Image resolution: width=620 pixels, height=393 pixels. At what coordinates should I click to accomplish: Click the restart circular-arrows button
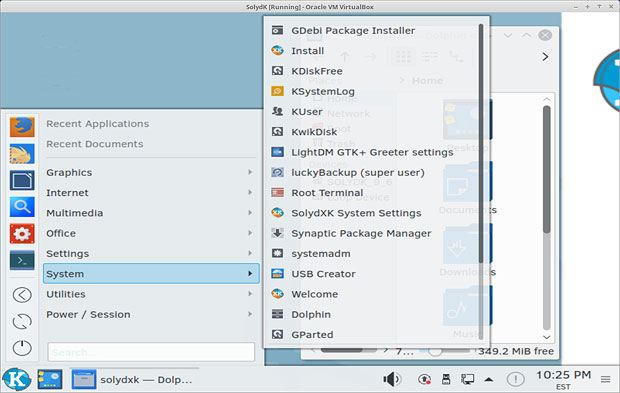point(22,321)
